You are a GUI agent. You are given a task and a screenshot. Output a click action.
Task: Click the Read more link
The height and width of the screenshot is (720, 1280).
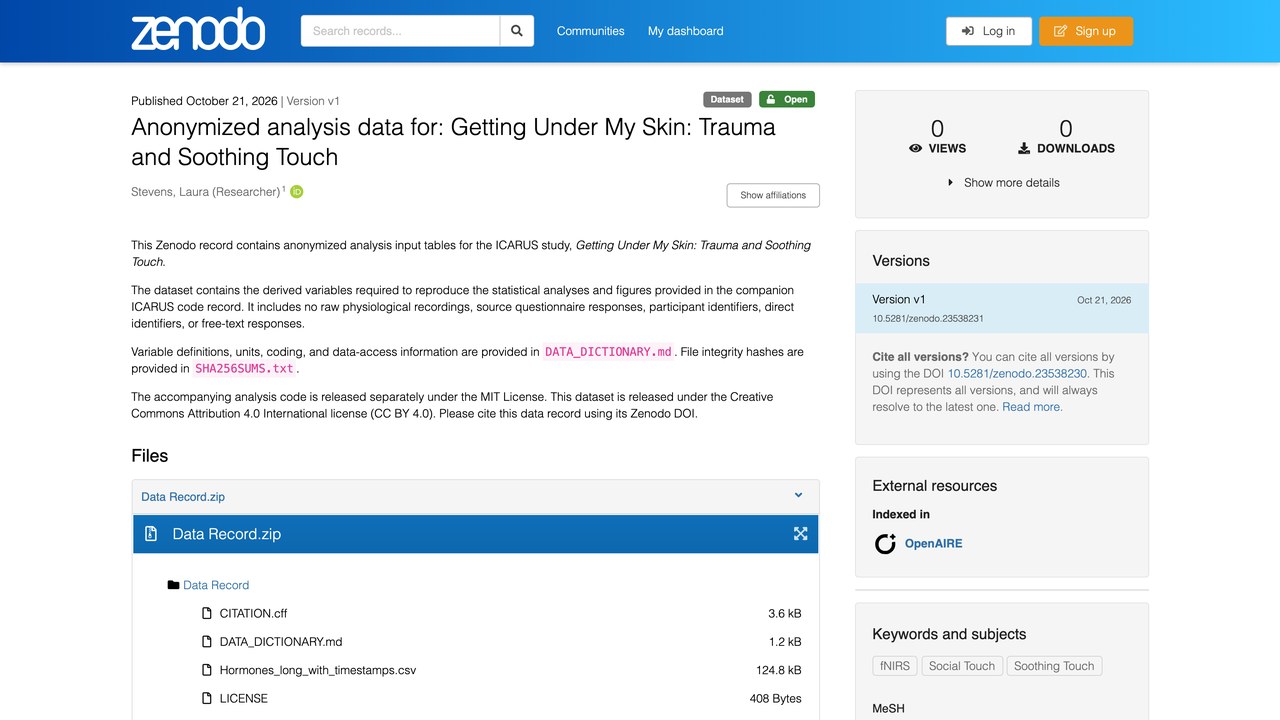coord(1033,407)
